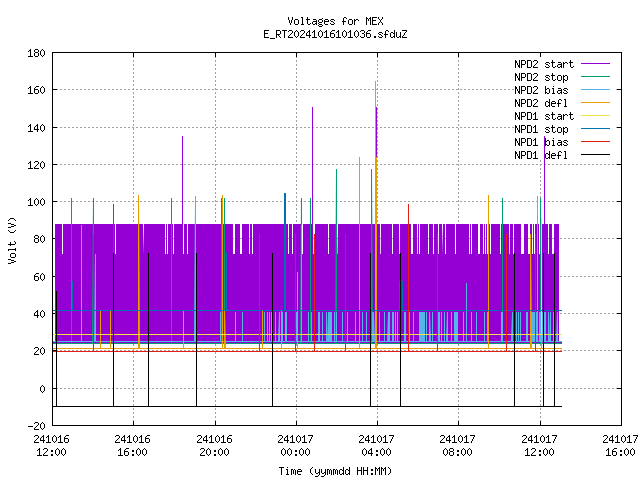Select the filename E_RT20241016101036.sfduZ subtitle
Screen dimensions: 640x480
(x=335, y=34)
